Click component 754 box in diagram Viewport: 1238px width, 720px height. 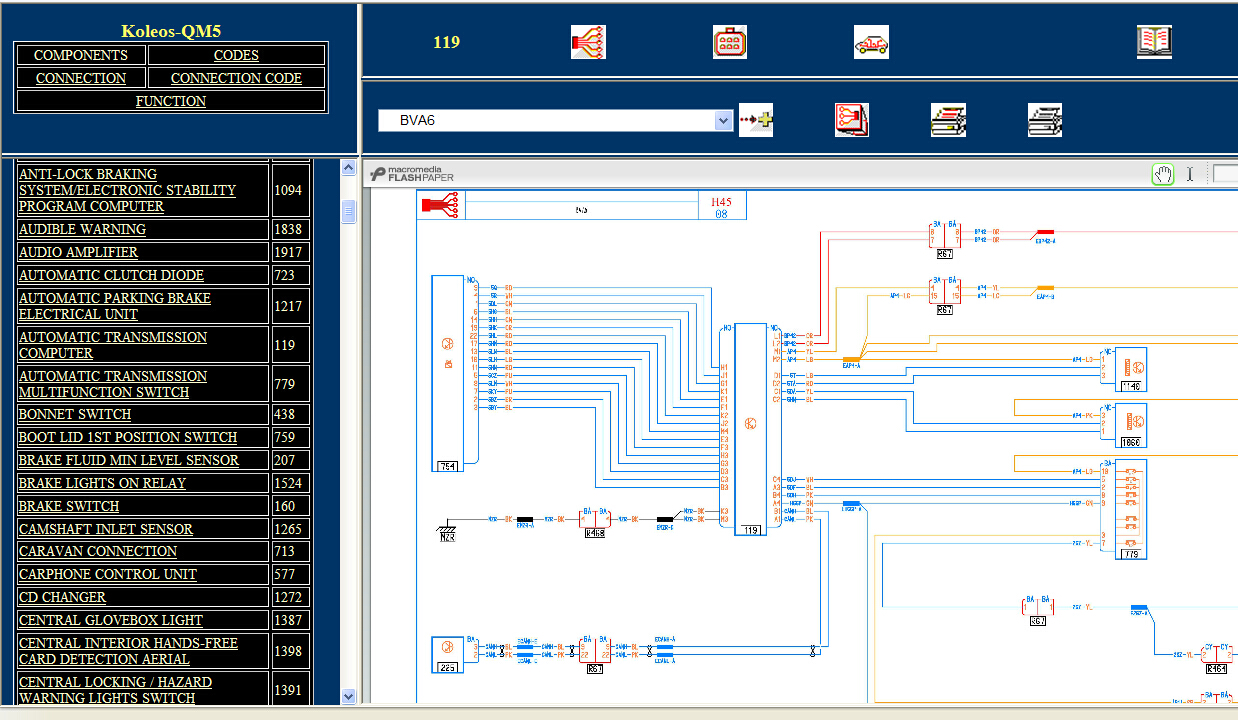point(447,372)
